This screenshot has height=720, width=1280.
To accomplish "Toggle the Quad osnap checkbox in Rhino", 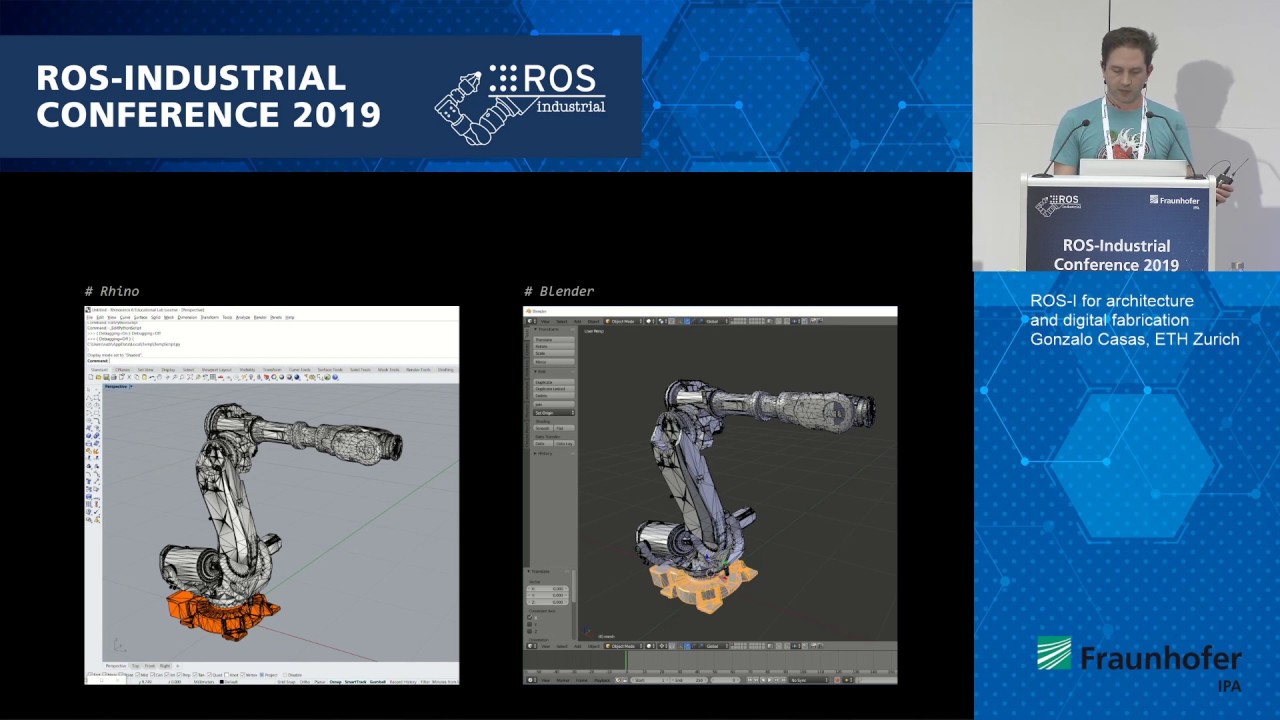I will 209,675.
